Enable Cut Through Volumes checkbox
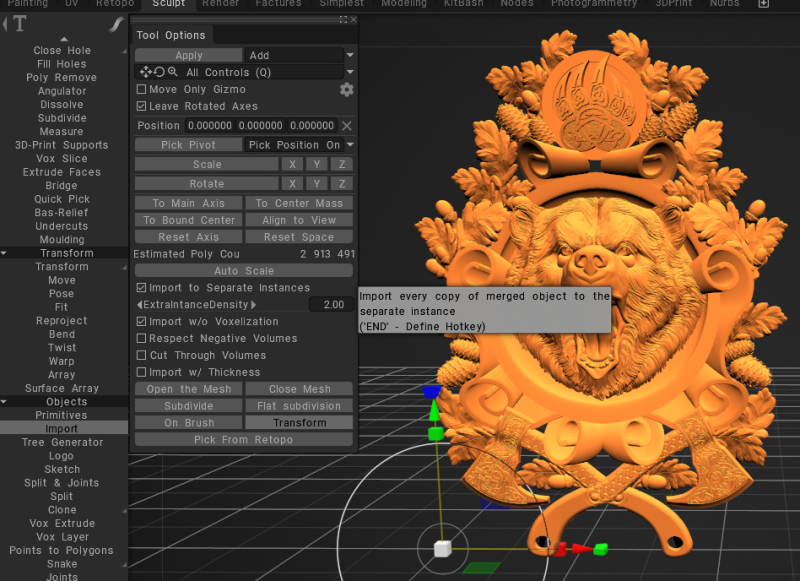800x581 pixels. [141, 355]
